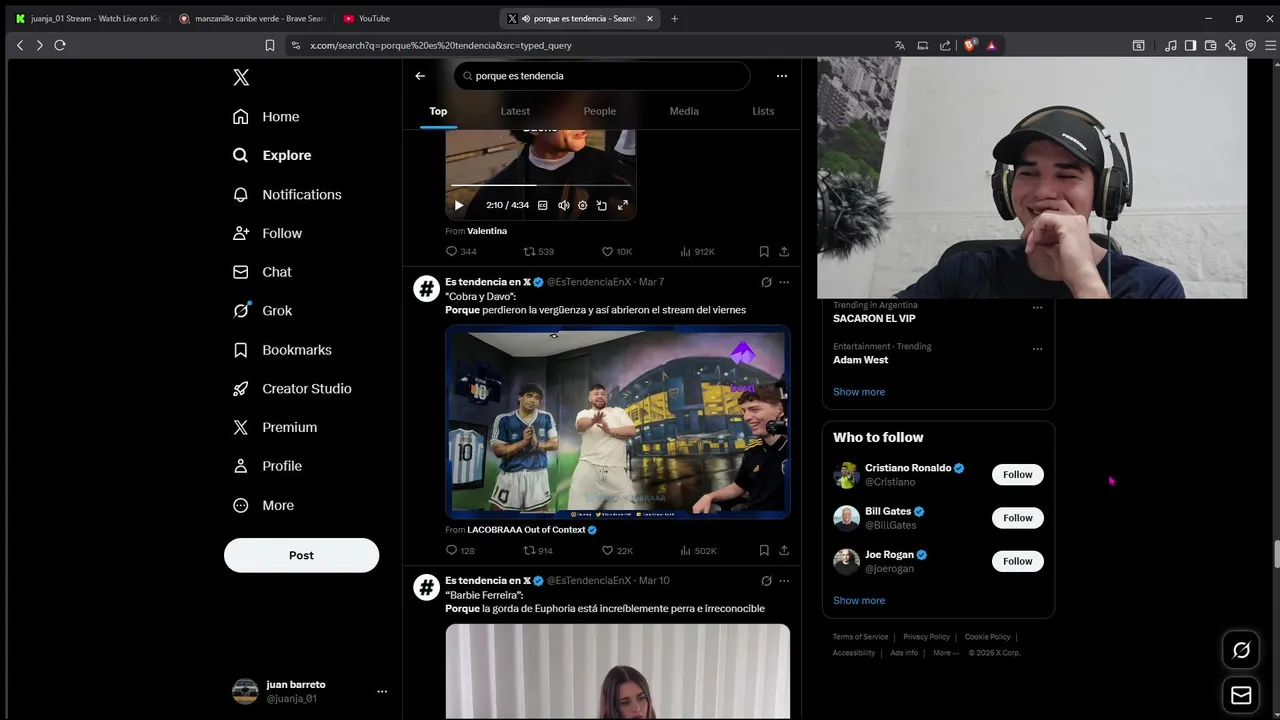View analytics of the 912K views post

click(697, 252)
